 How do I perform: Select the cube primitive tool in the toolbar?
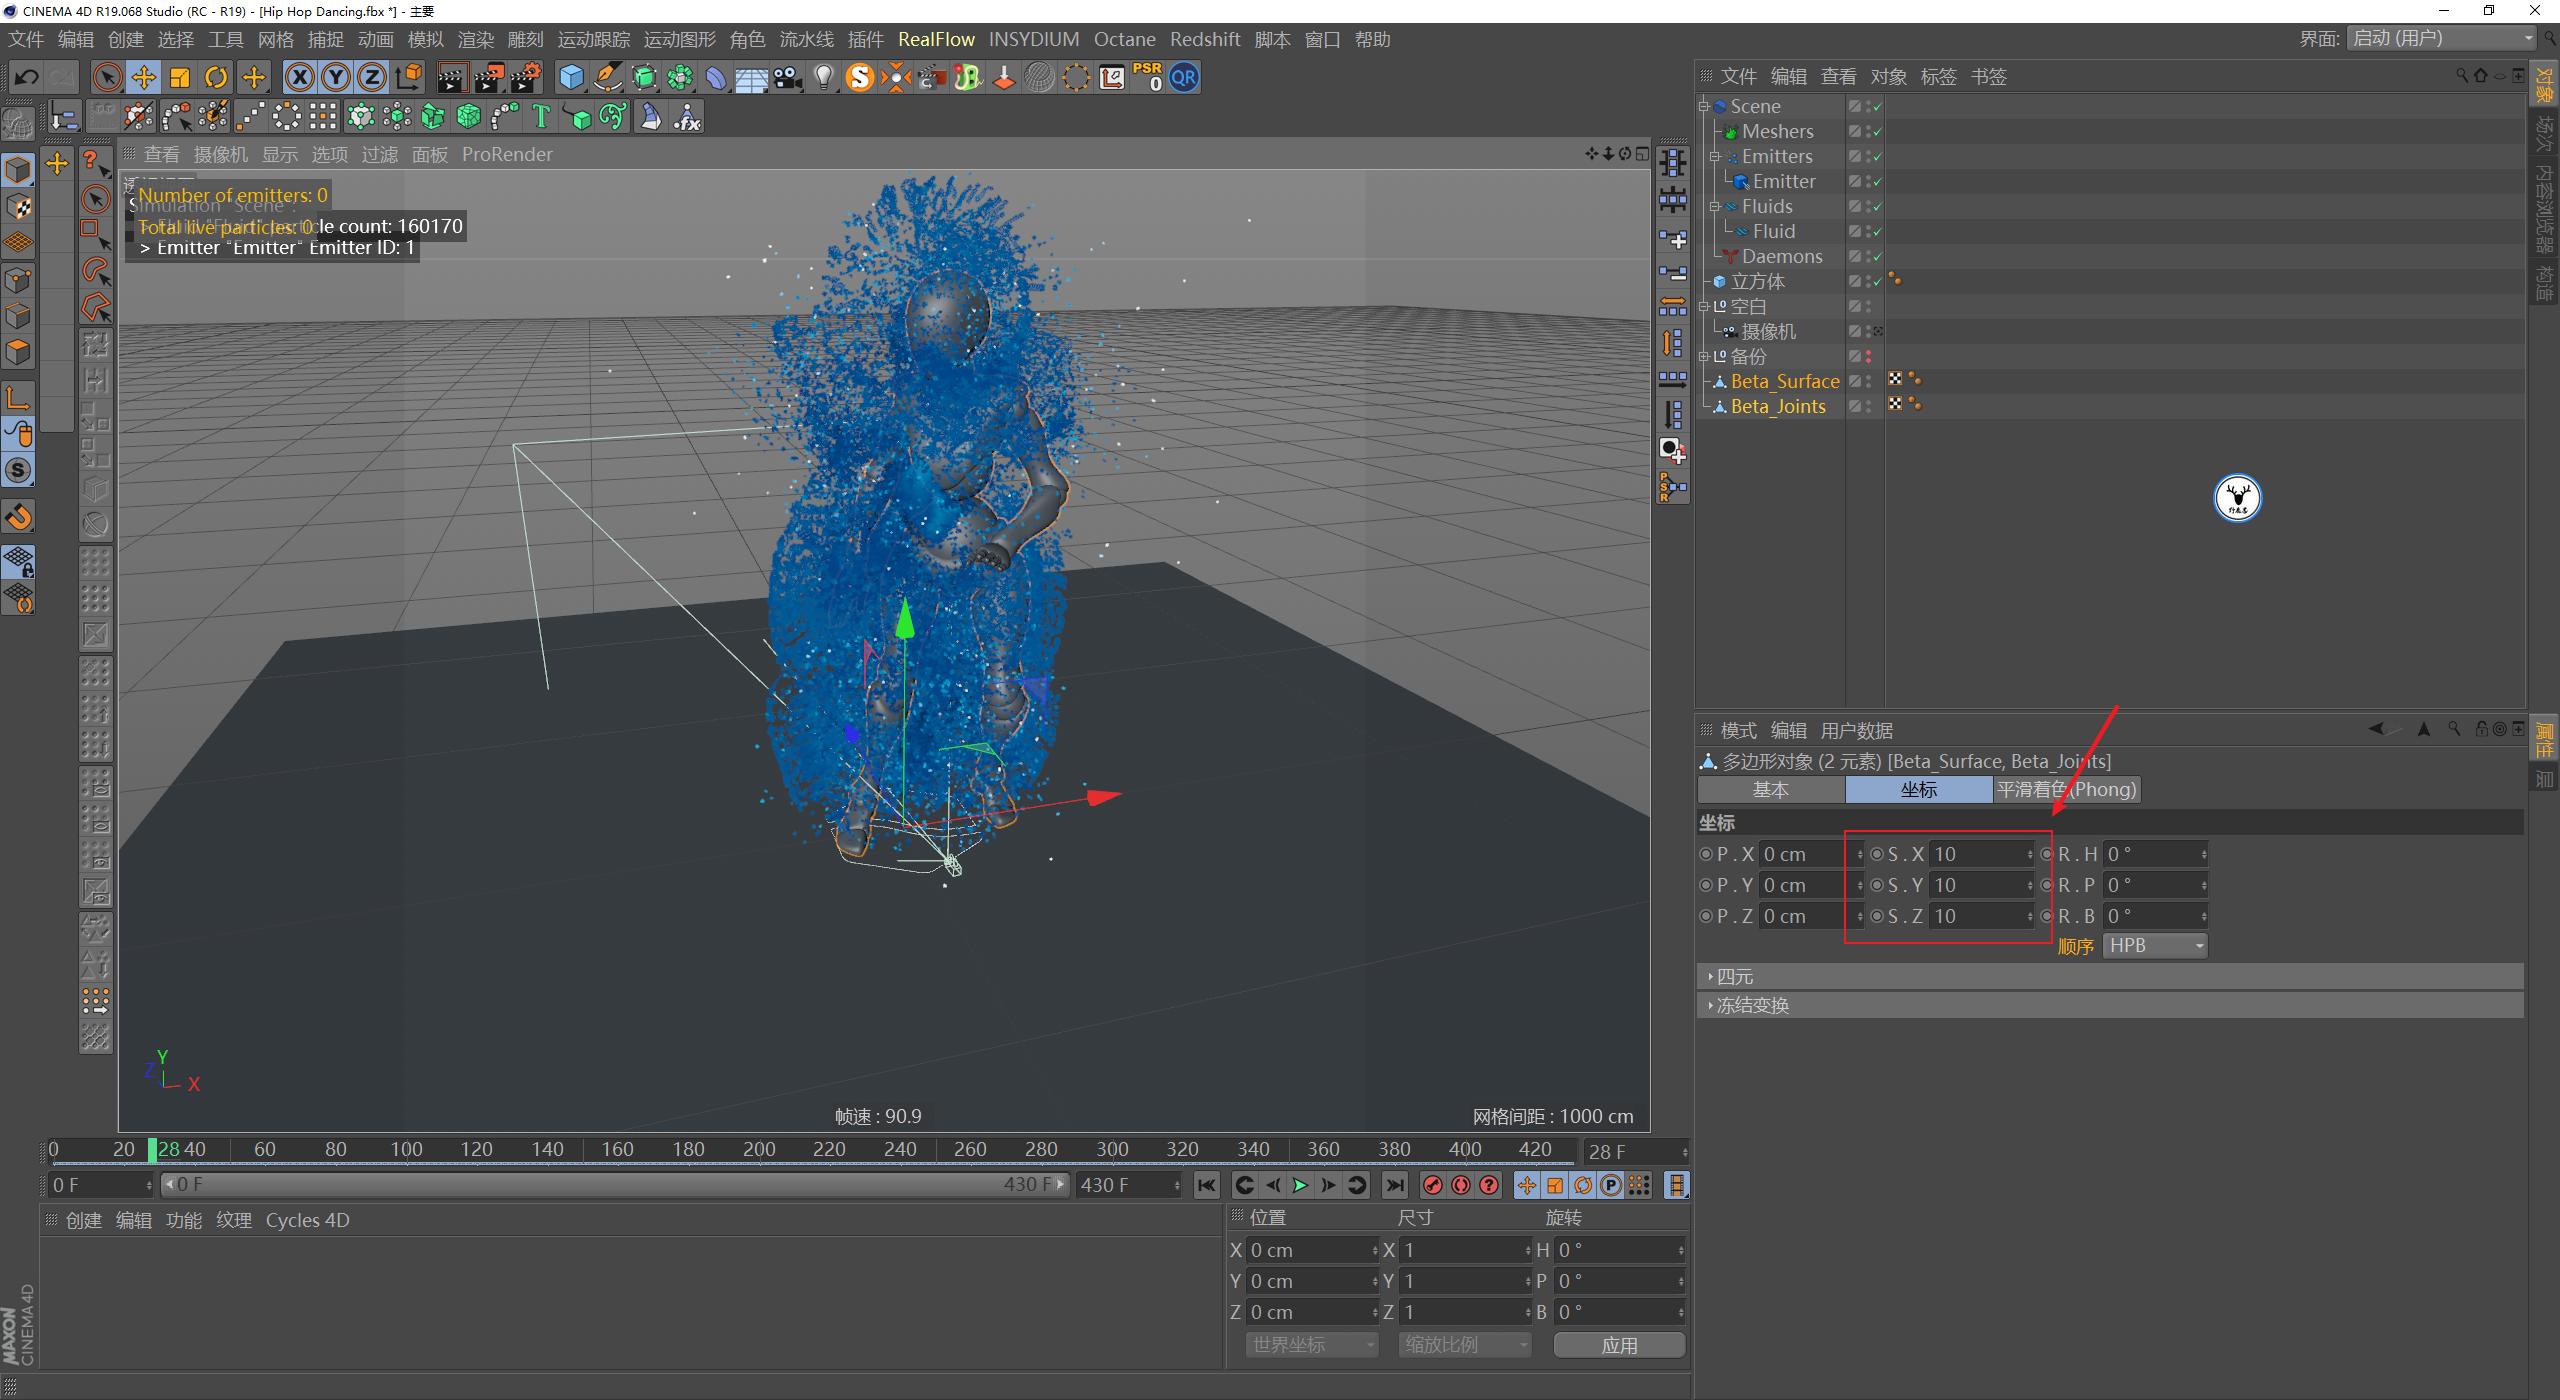coord(570,77)
